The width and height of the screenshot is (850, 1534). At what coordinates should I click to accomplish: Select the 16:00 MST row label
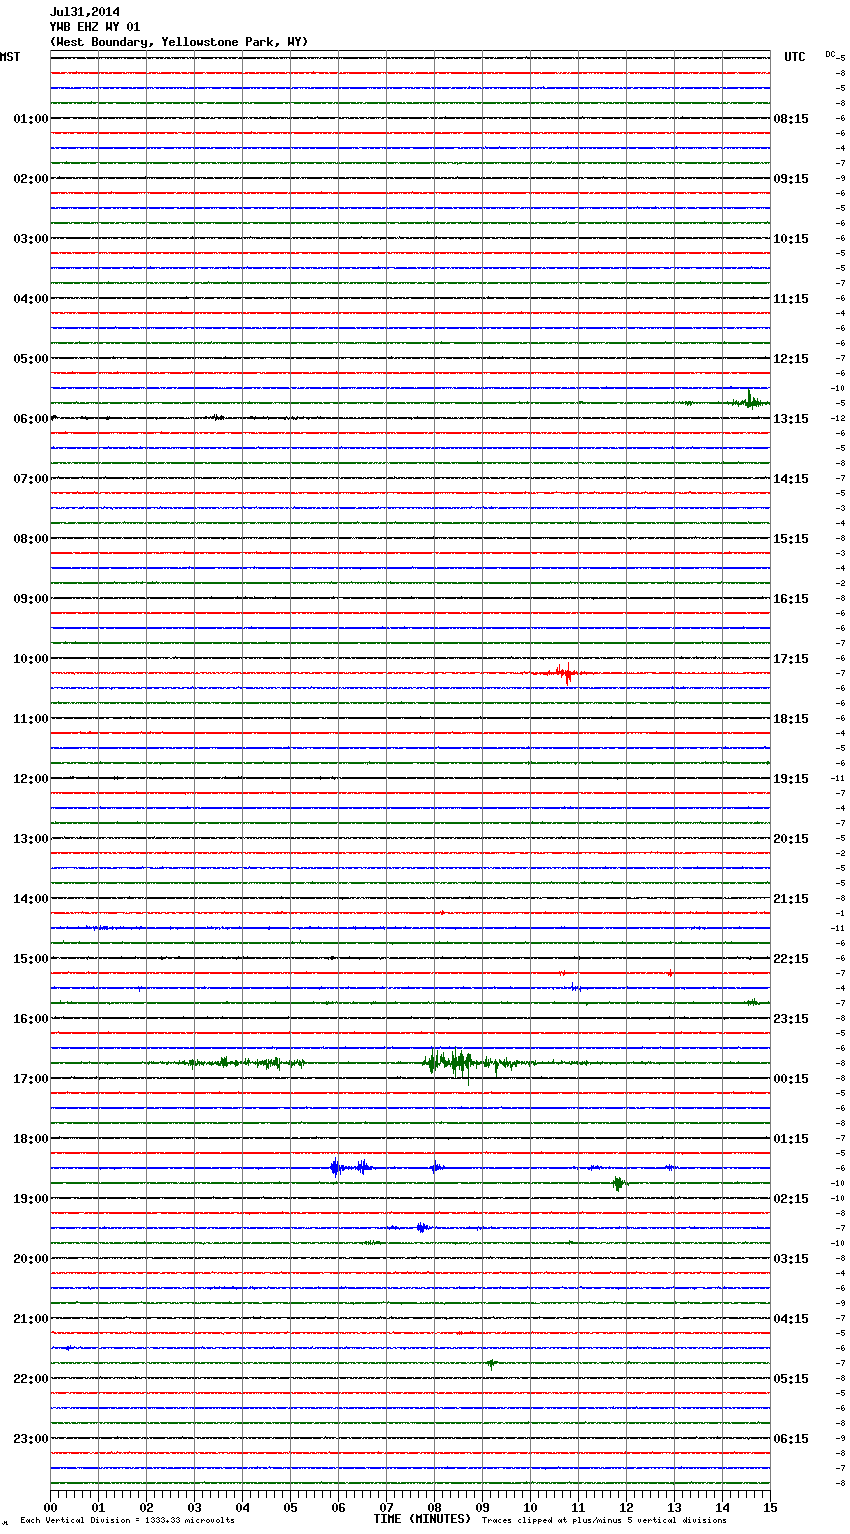(31, 1019)
